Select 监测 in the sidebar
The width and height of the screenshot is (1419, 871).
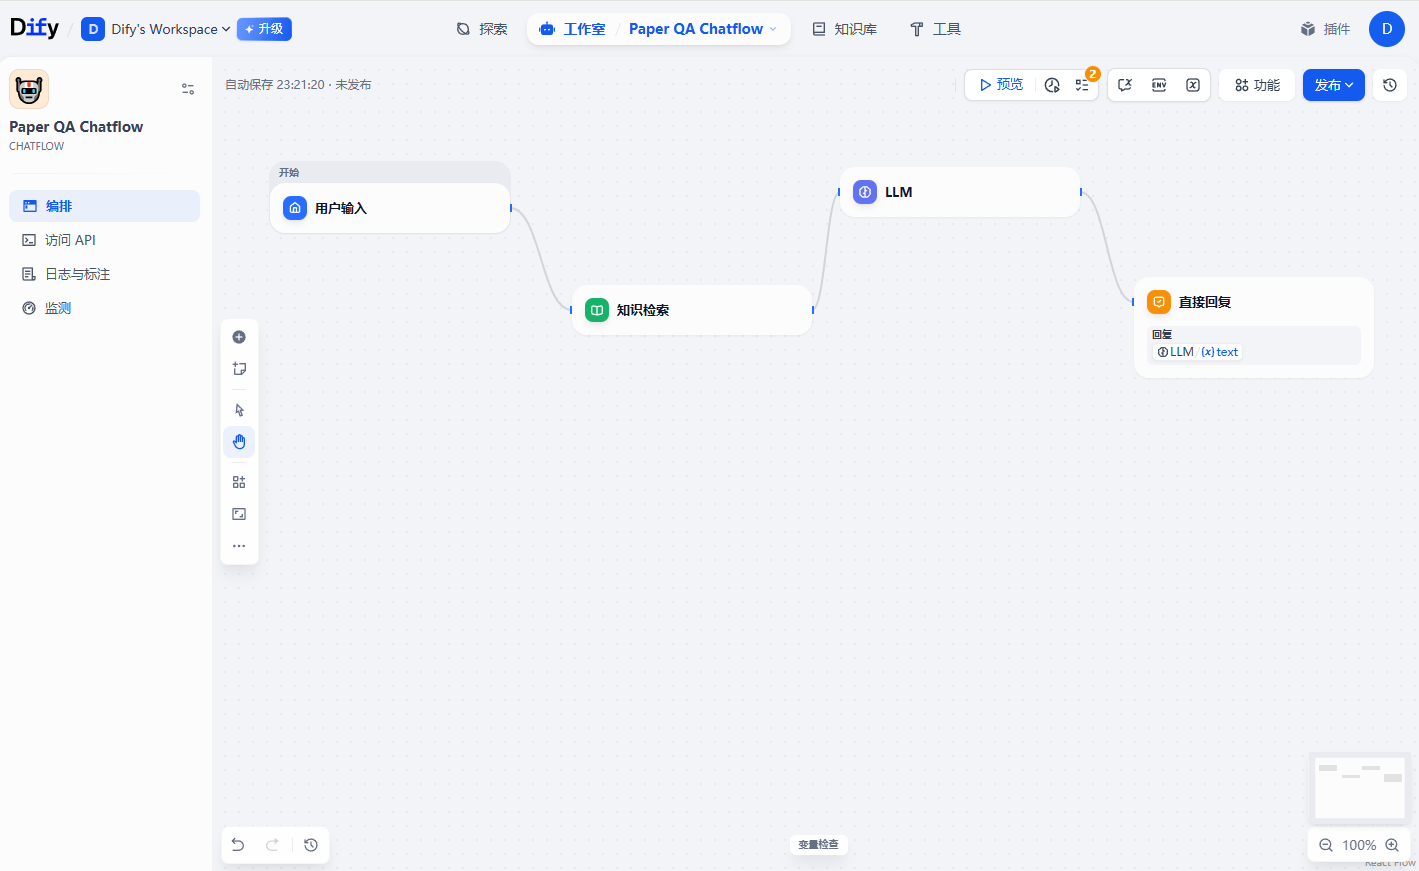pos(104,308)
